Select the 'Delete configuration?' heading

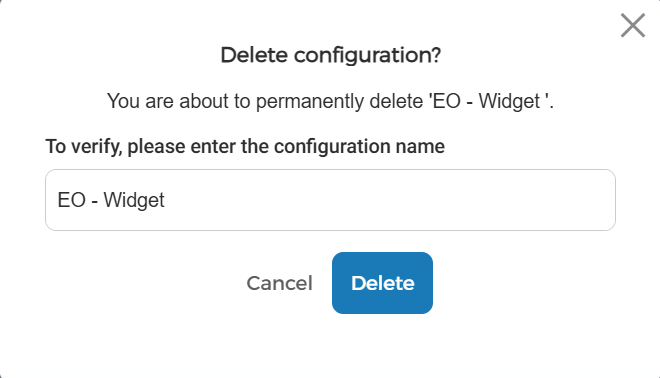tap(331, 55)
